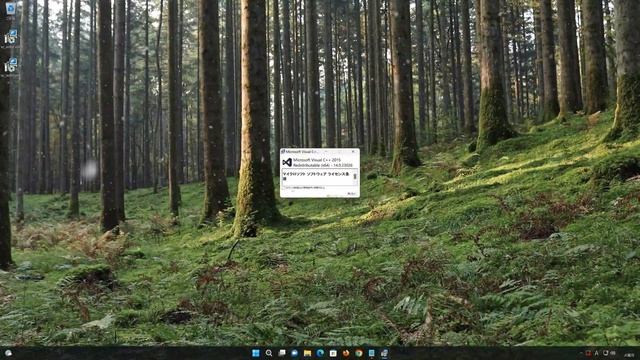Click 'Microsoft Visual C++ 2015 Redistributable' heading text
This screenshot has height=360, width=640.
[322, 162]
